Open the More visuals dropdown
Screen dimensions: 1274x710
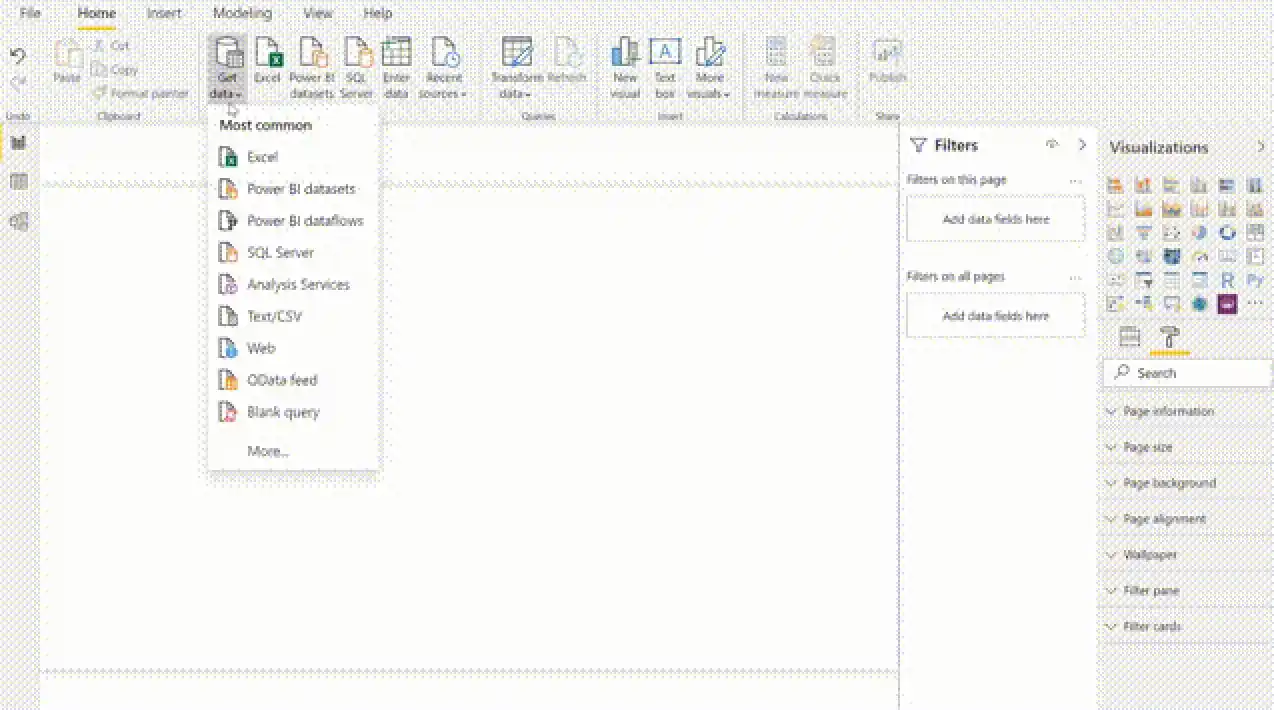(x=709, y=68)
